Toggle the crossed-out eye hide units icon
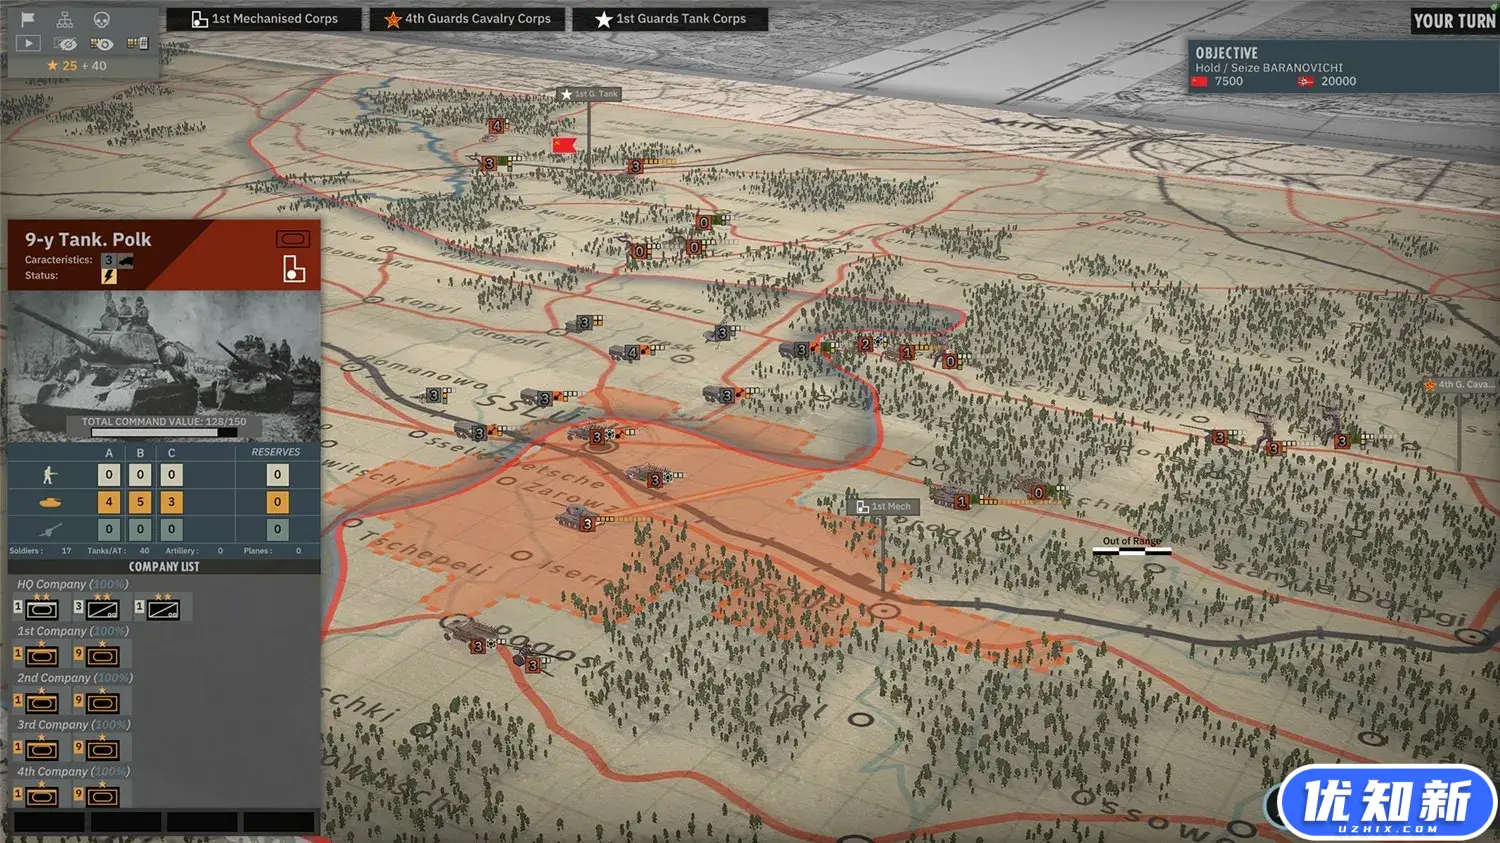The height and width of the screenshot is (843, 1500). [x=65, y=43]
